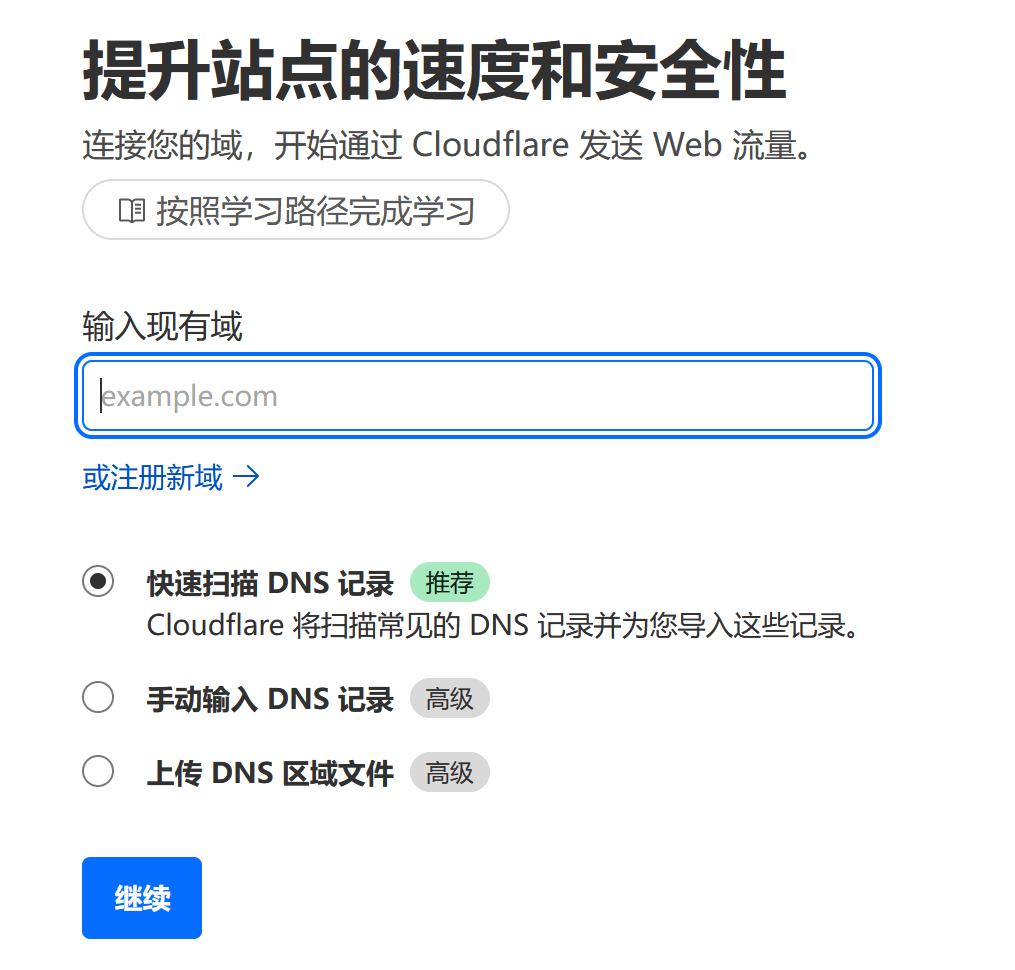This screenshot has height=970, width=1015.
Task: Click the 手动输入 DNS 记录 label text
Action: pos(270,699)
